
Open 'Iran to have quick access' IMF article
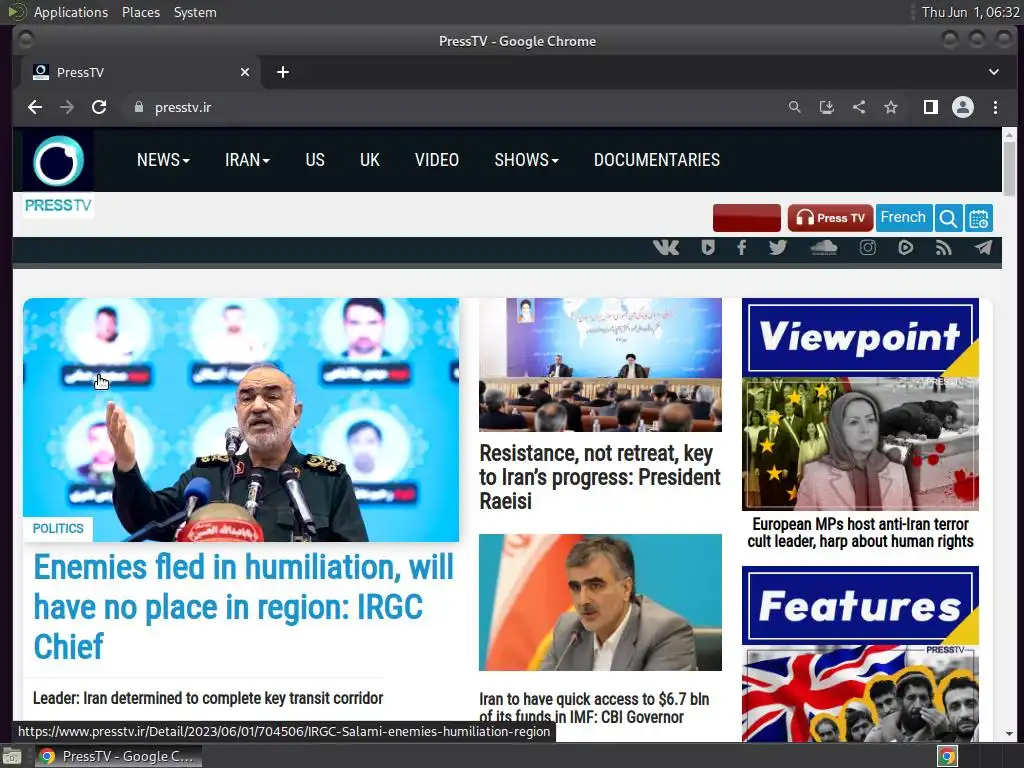click(x=594, y=708)
